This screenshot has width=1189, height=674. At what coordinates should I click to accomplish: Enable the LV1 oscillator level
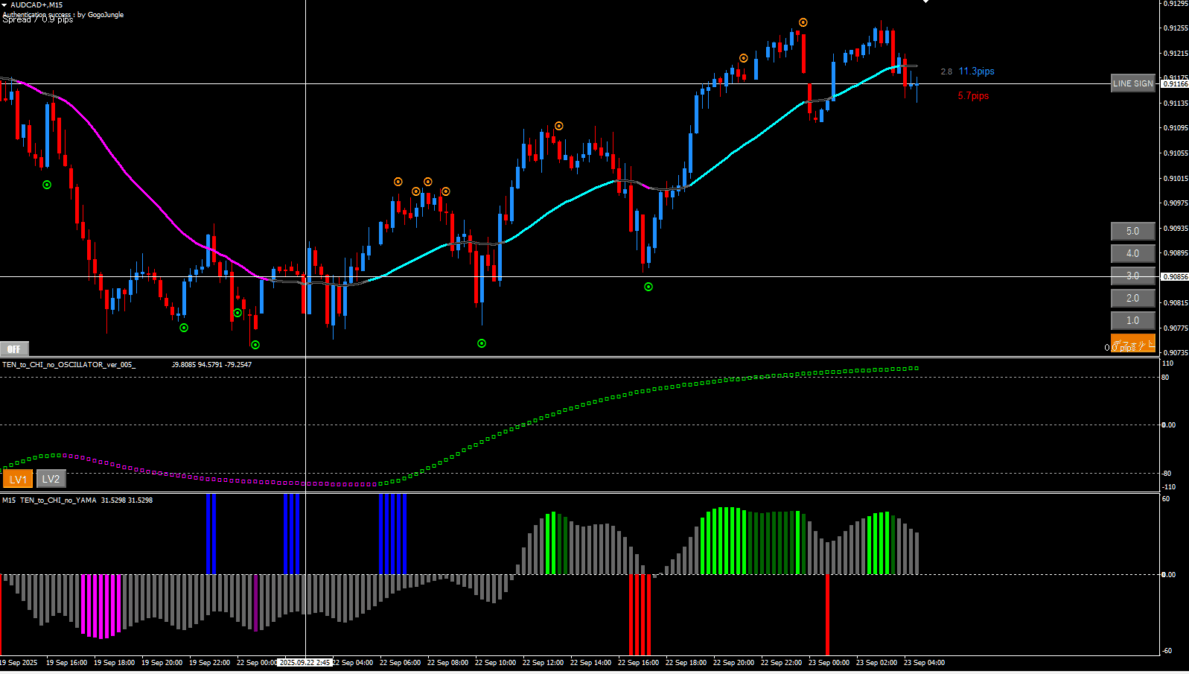pyautogui.click(x=19, y=479)
